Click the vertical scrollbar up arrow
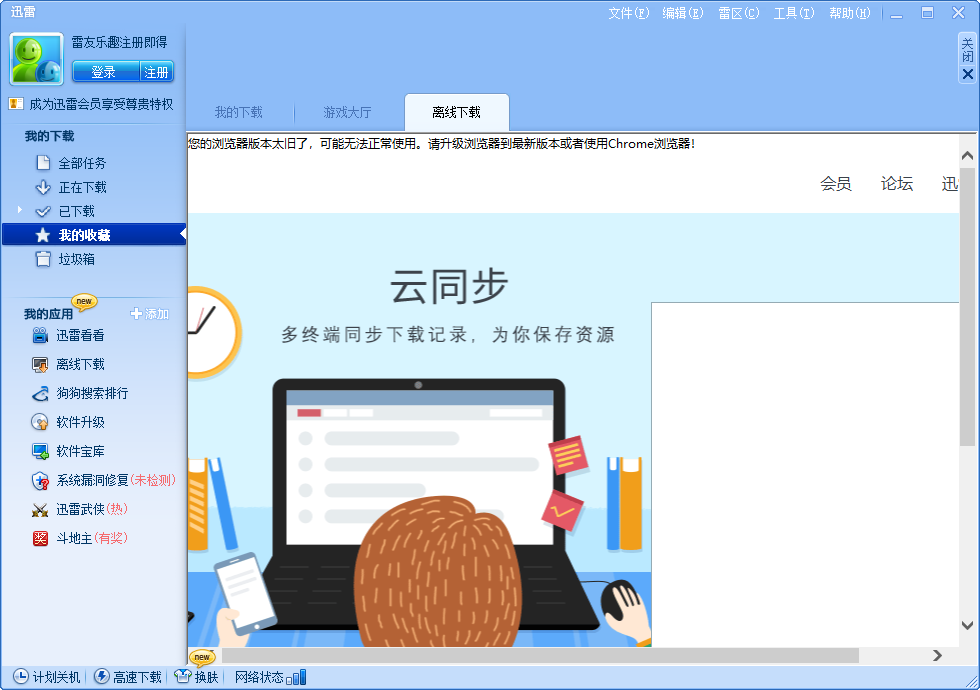 pyautogui.click(x=968, y=156)
